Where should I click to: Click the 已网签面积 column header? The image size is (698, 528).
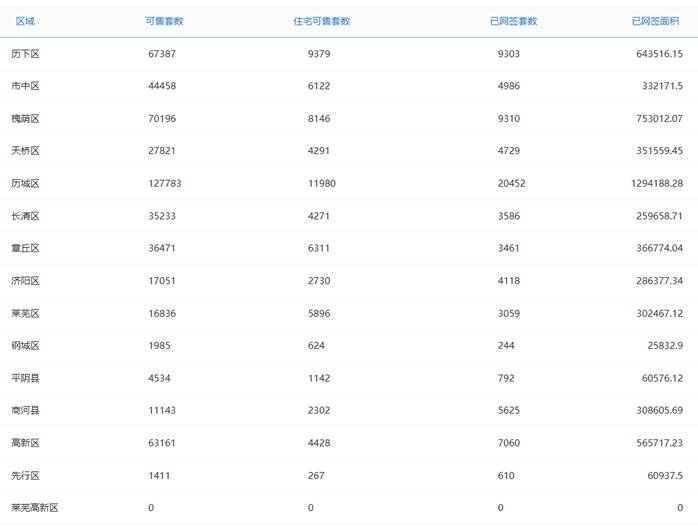[656, 21]
